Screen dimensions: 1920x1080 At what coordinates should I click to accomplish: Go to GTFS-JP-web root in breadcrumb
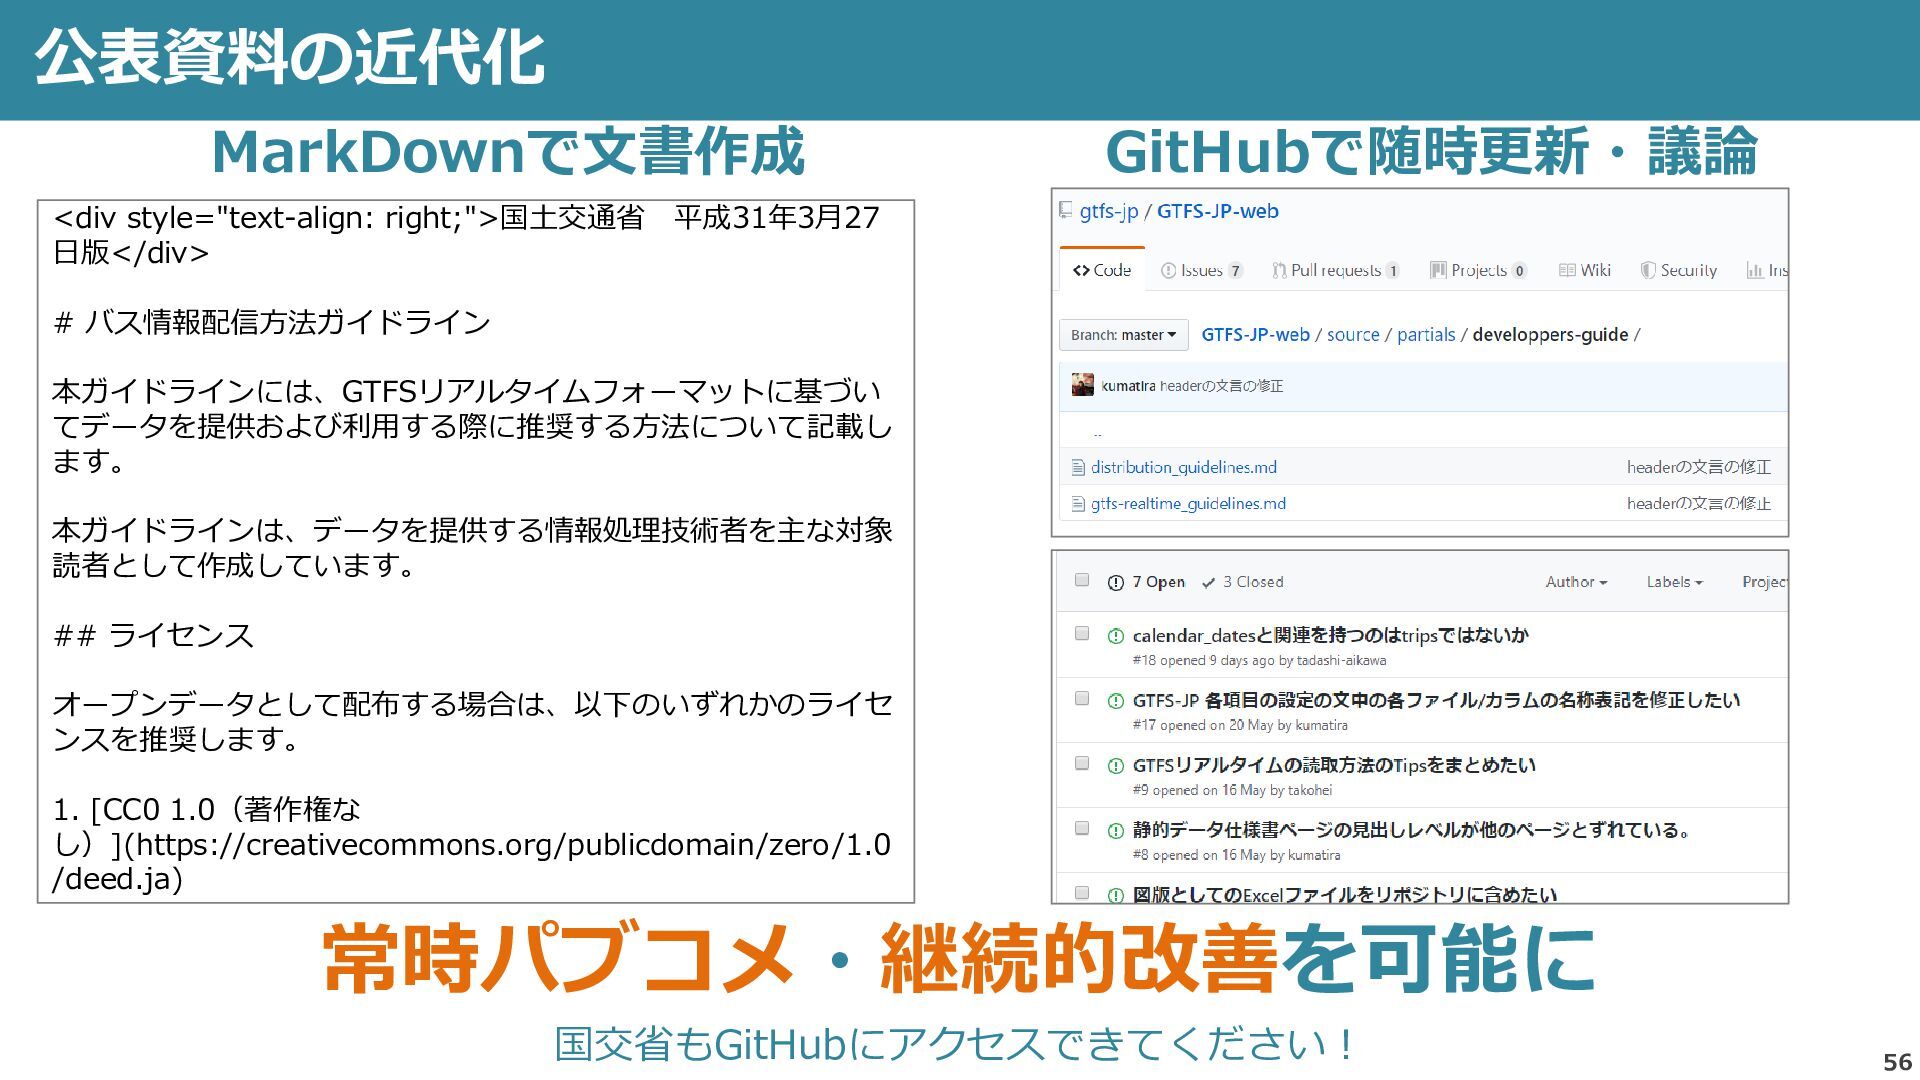coord(1255,335)
